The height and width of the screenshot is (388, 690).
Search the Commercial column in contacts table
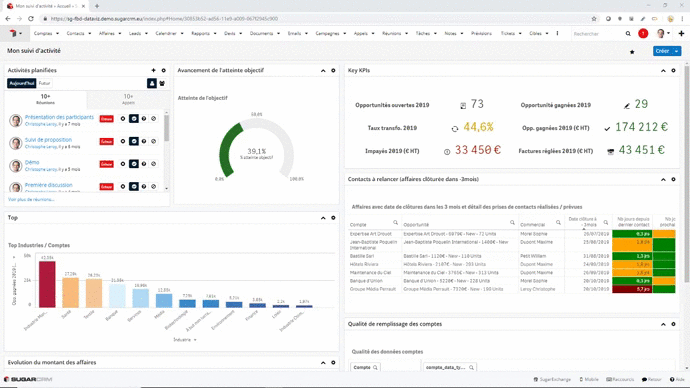click(558, 223)
